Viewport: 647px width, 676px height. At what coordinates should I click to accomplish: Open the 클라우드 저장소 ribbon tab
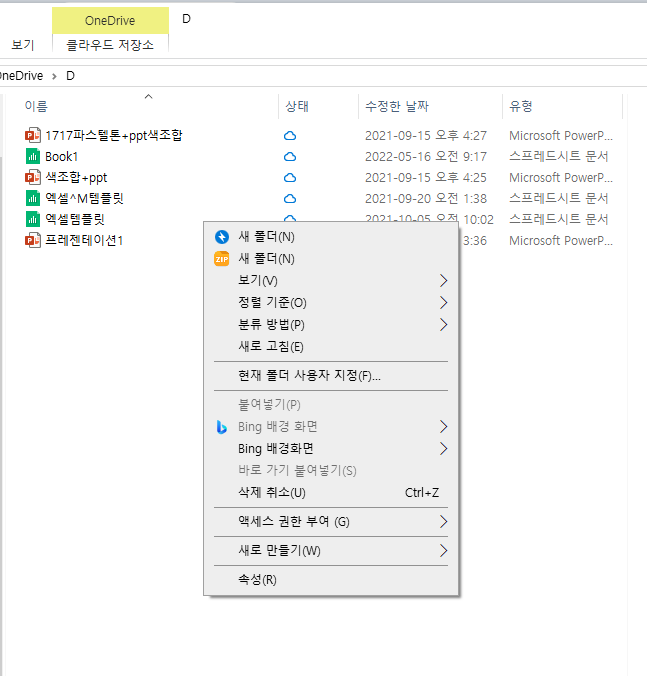[x=110, y=44]
